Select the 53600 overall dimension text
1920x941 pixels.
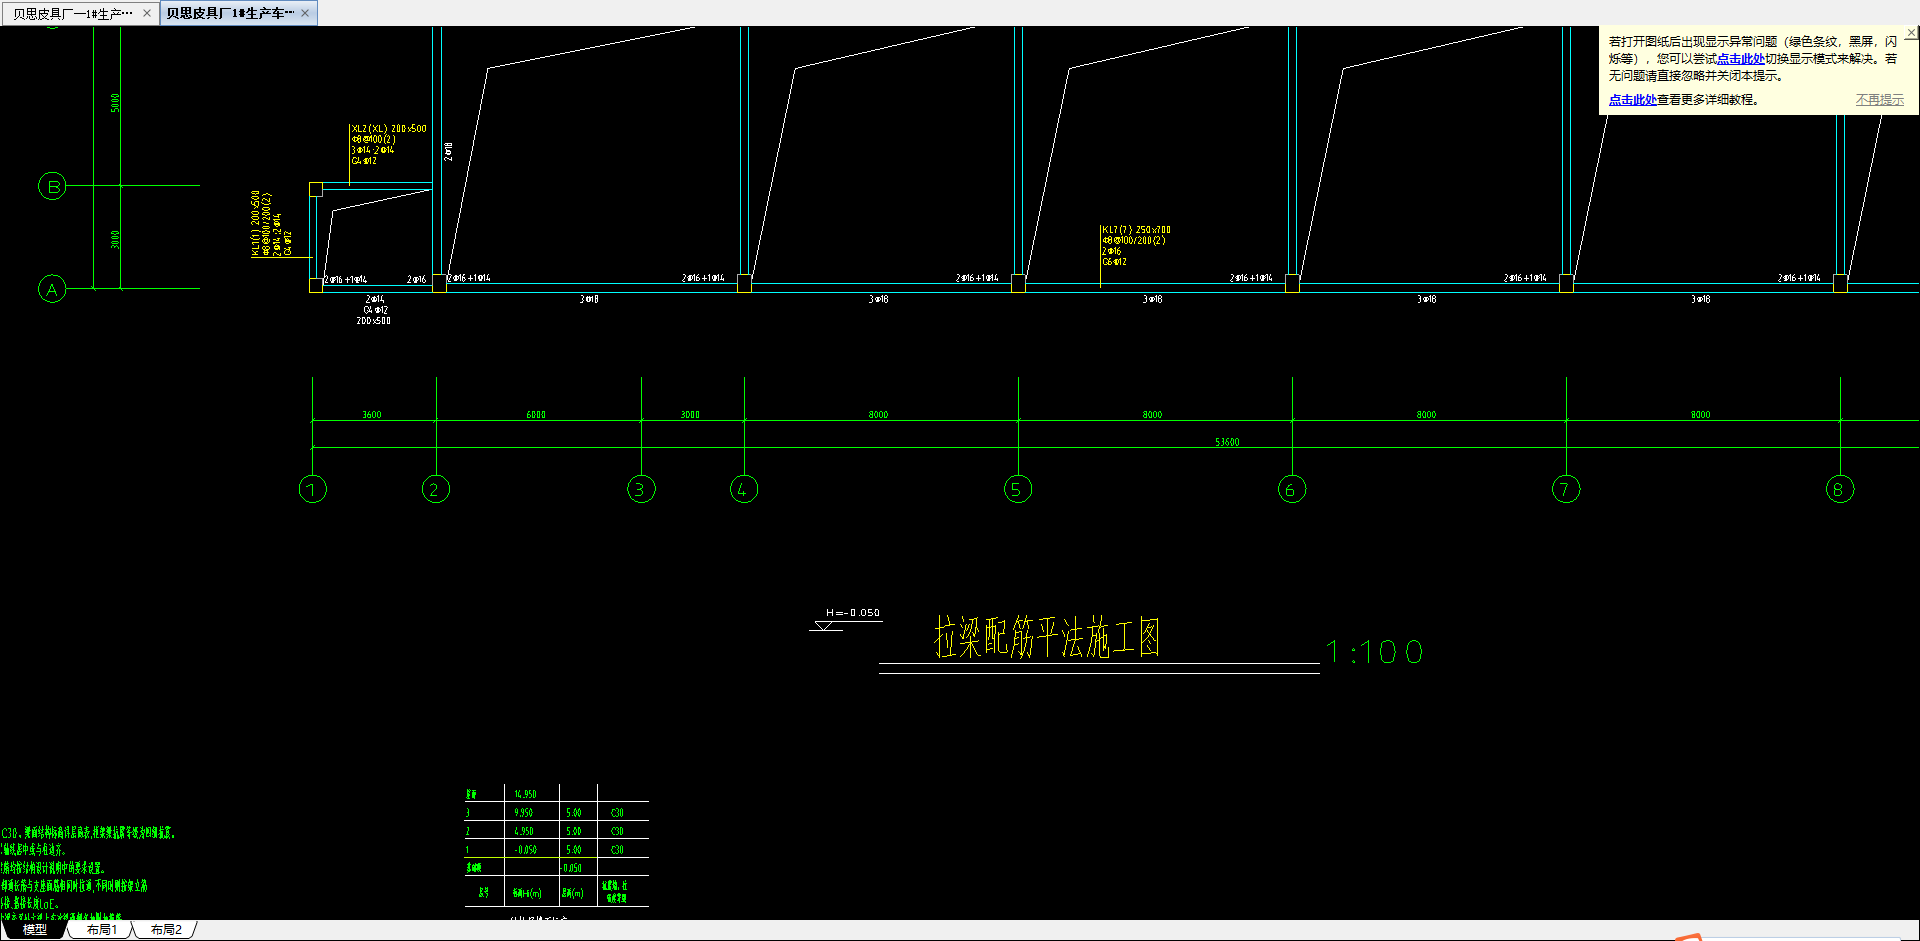tap(1227, 442)
